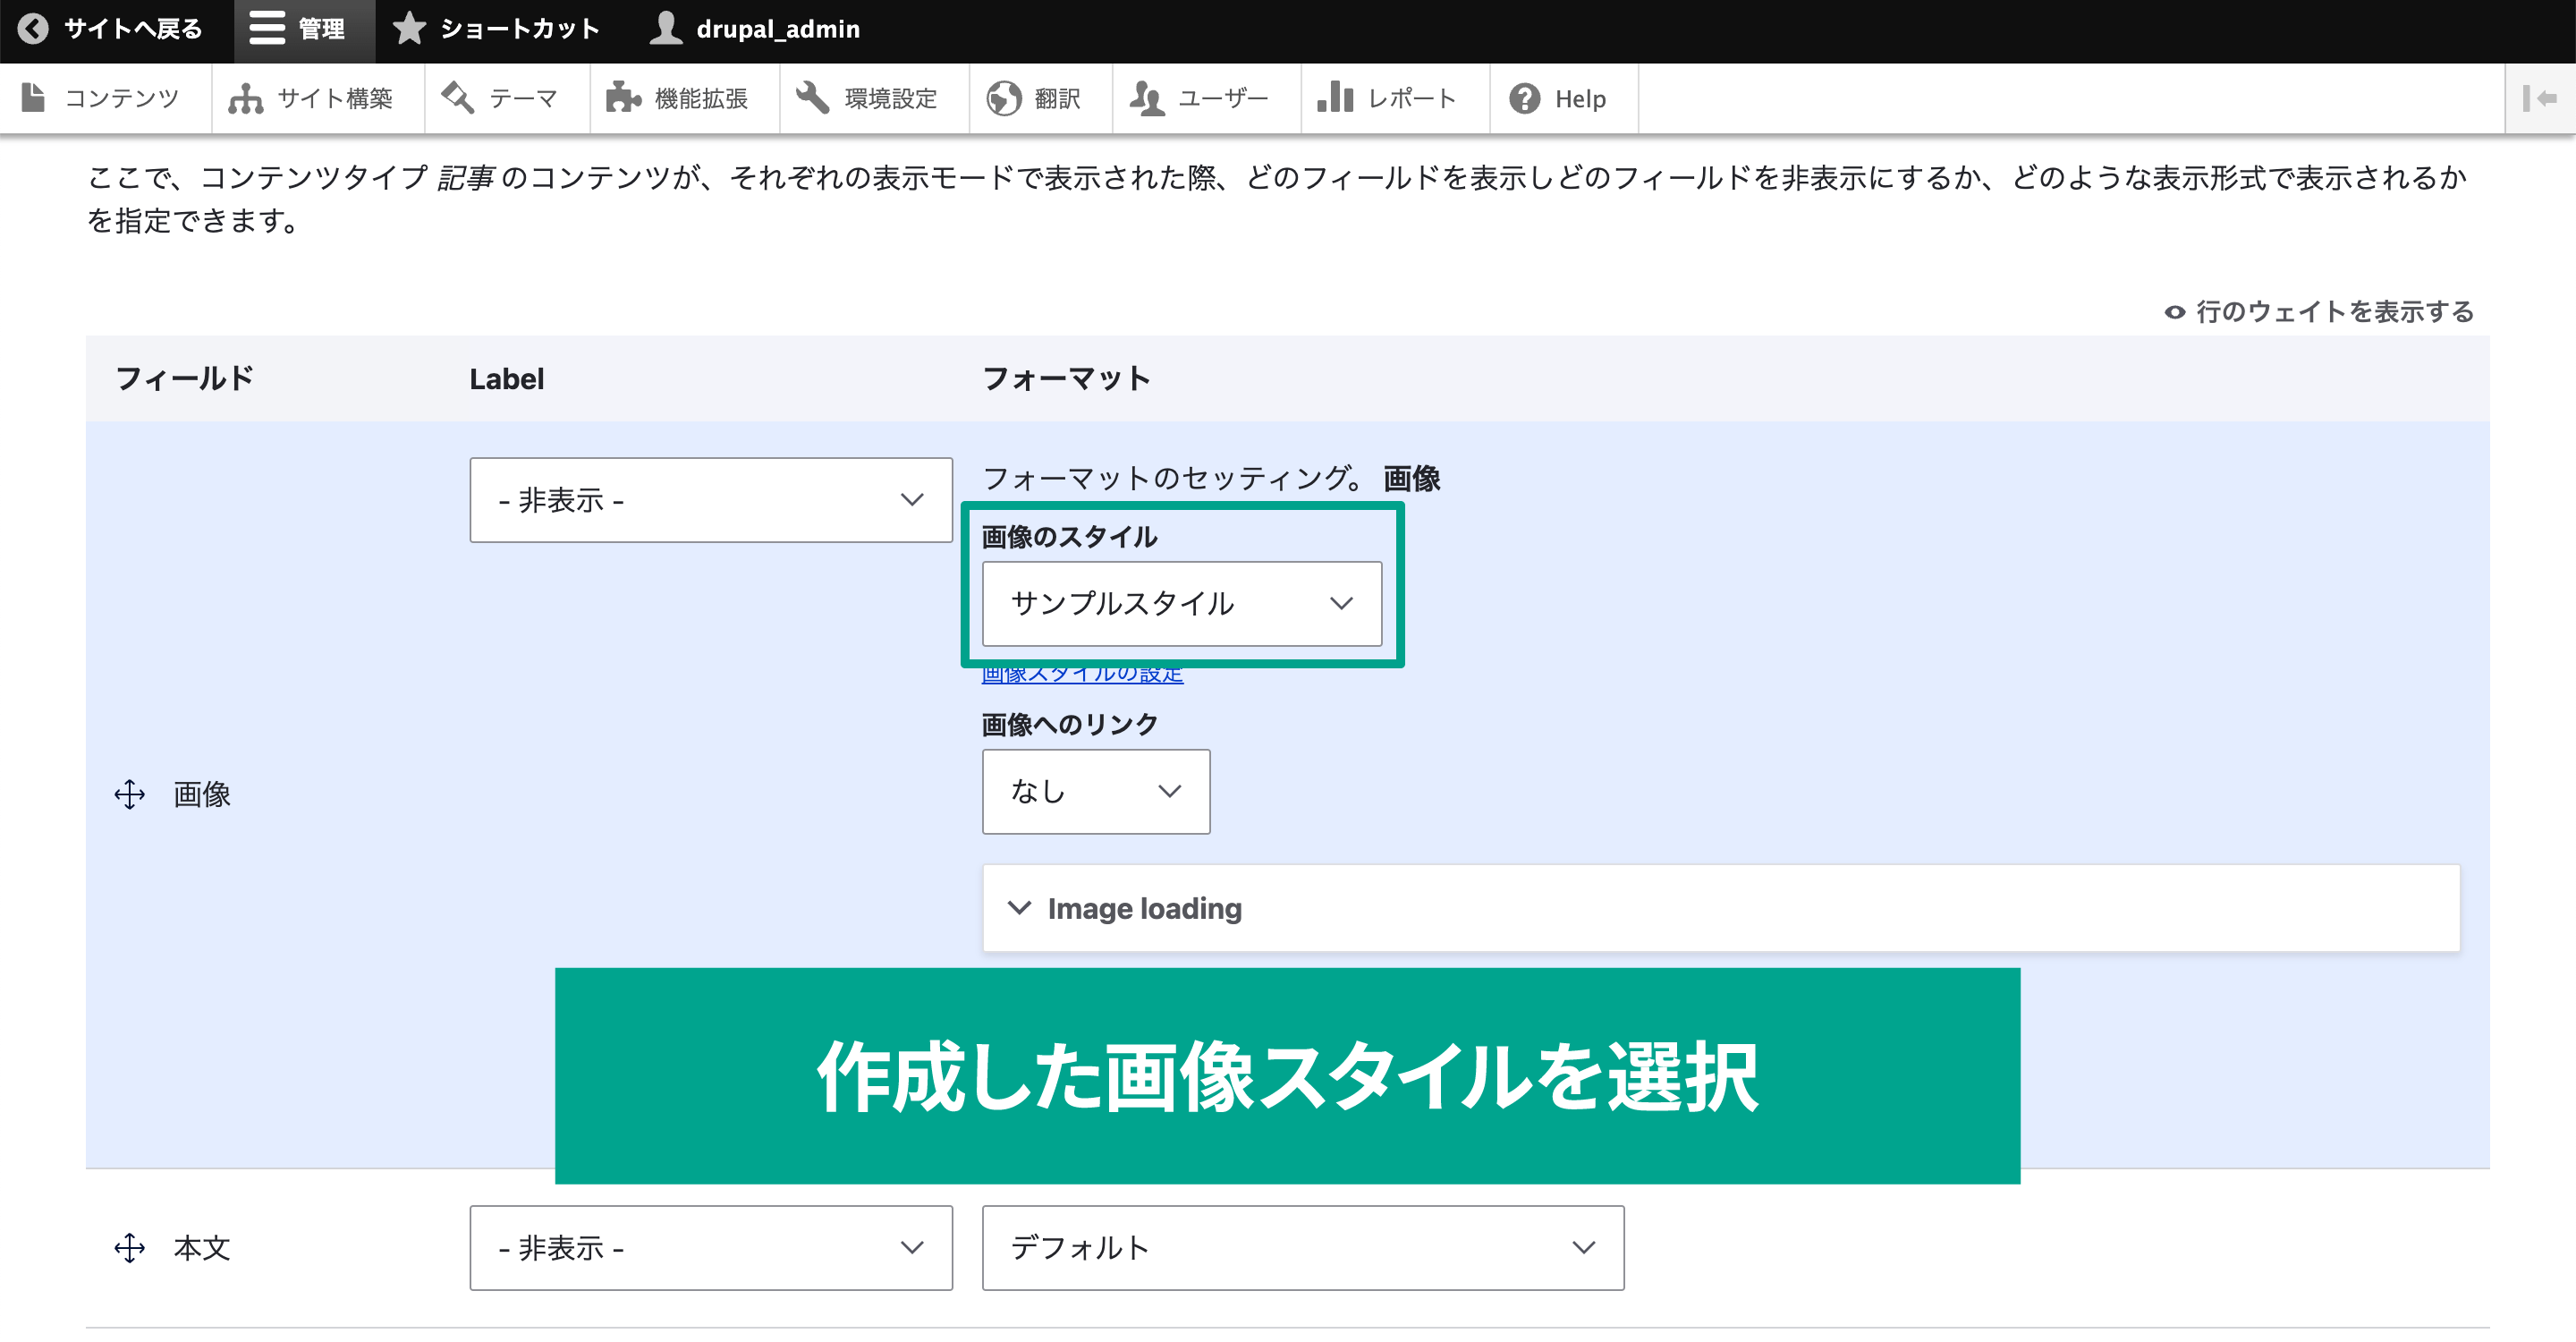This screenshot has height=1342, width=2576.
Task: Open the サイト構築 menu item
Action: (x=318, y=98)
